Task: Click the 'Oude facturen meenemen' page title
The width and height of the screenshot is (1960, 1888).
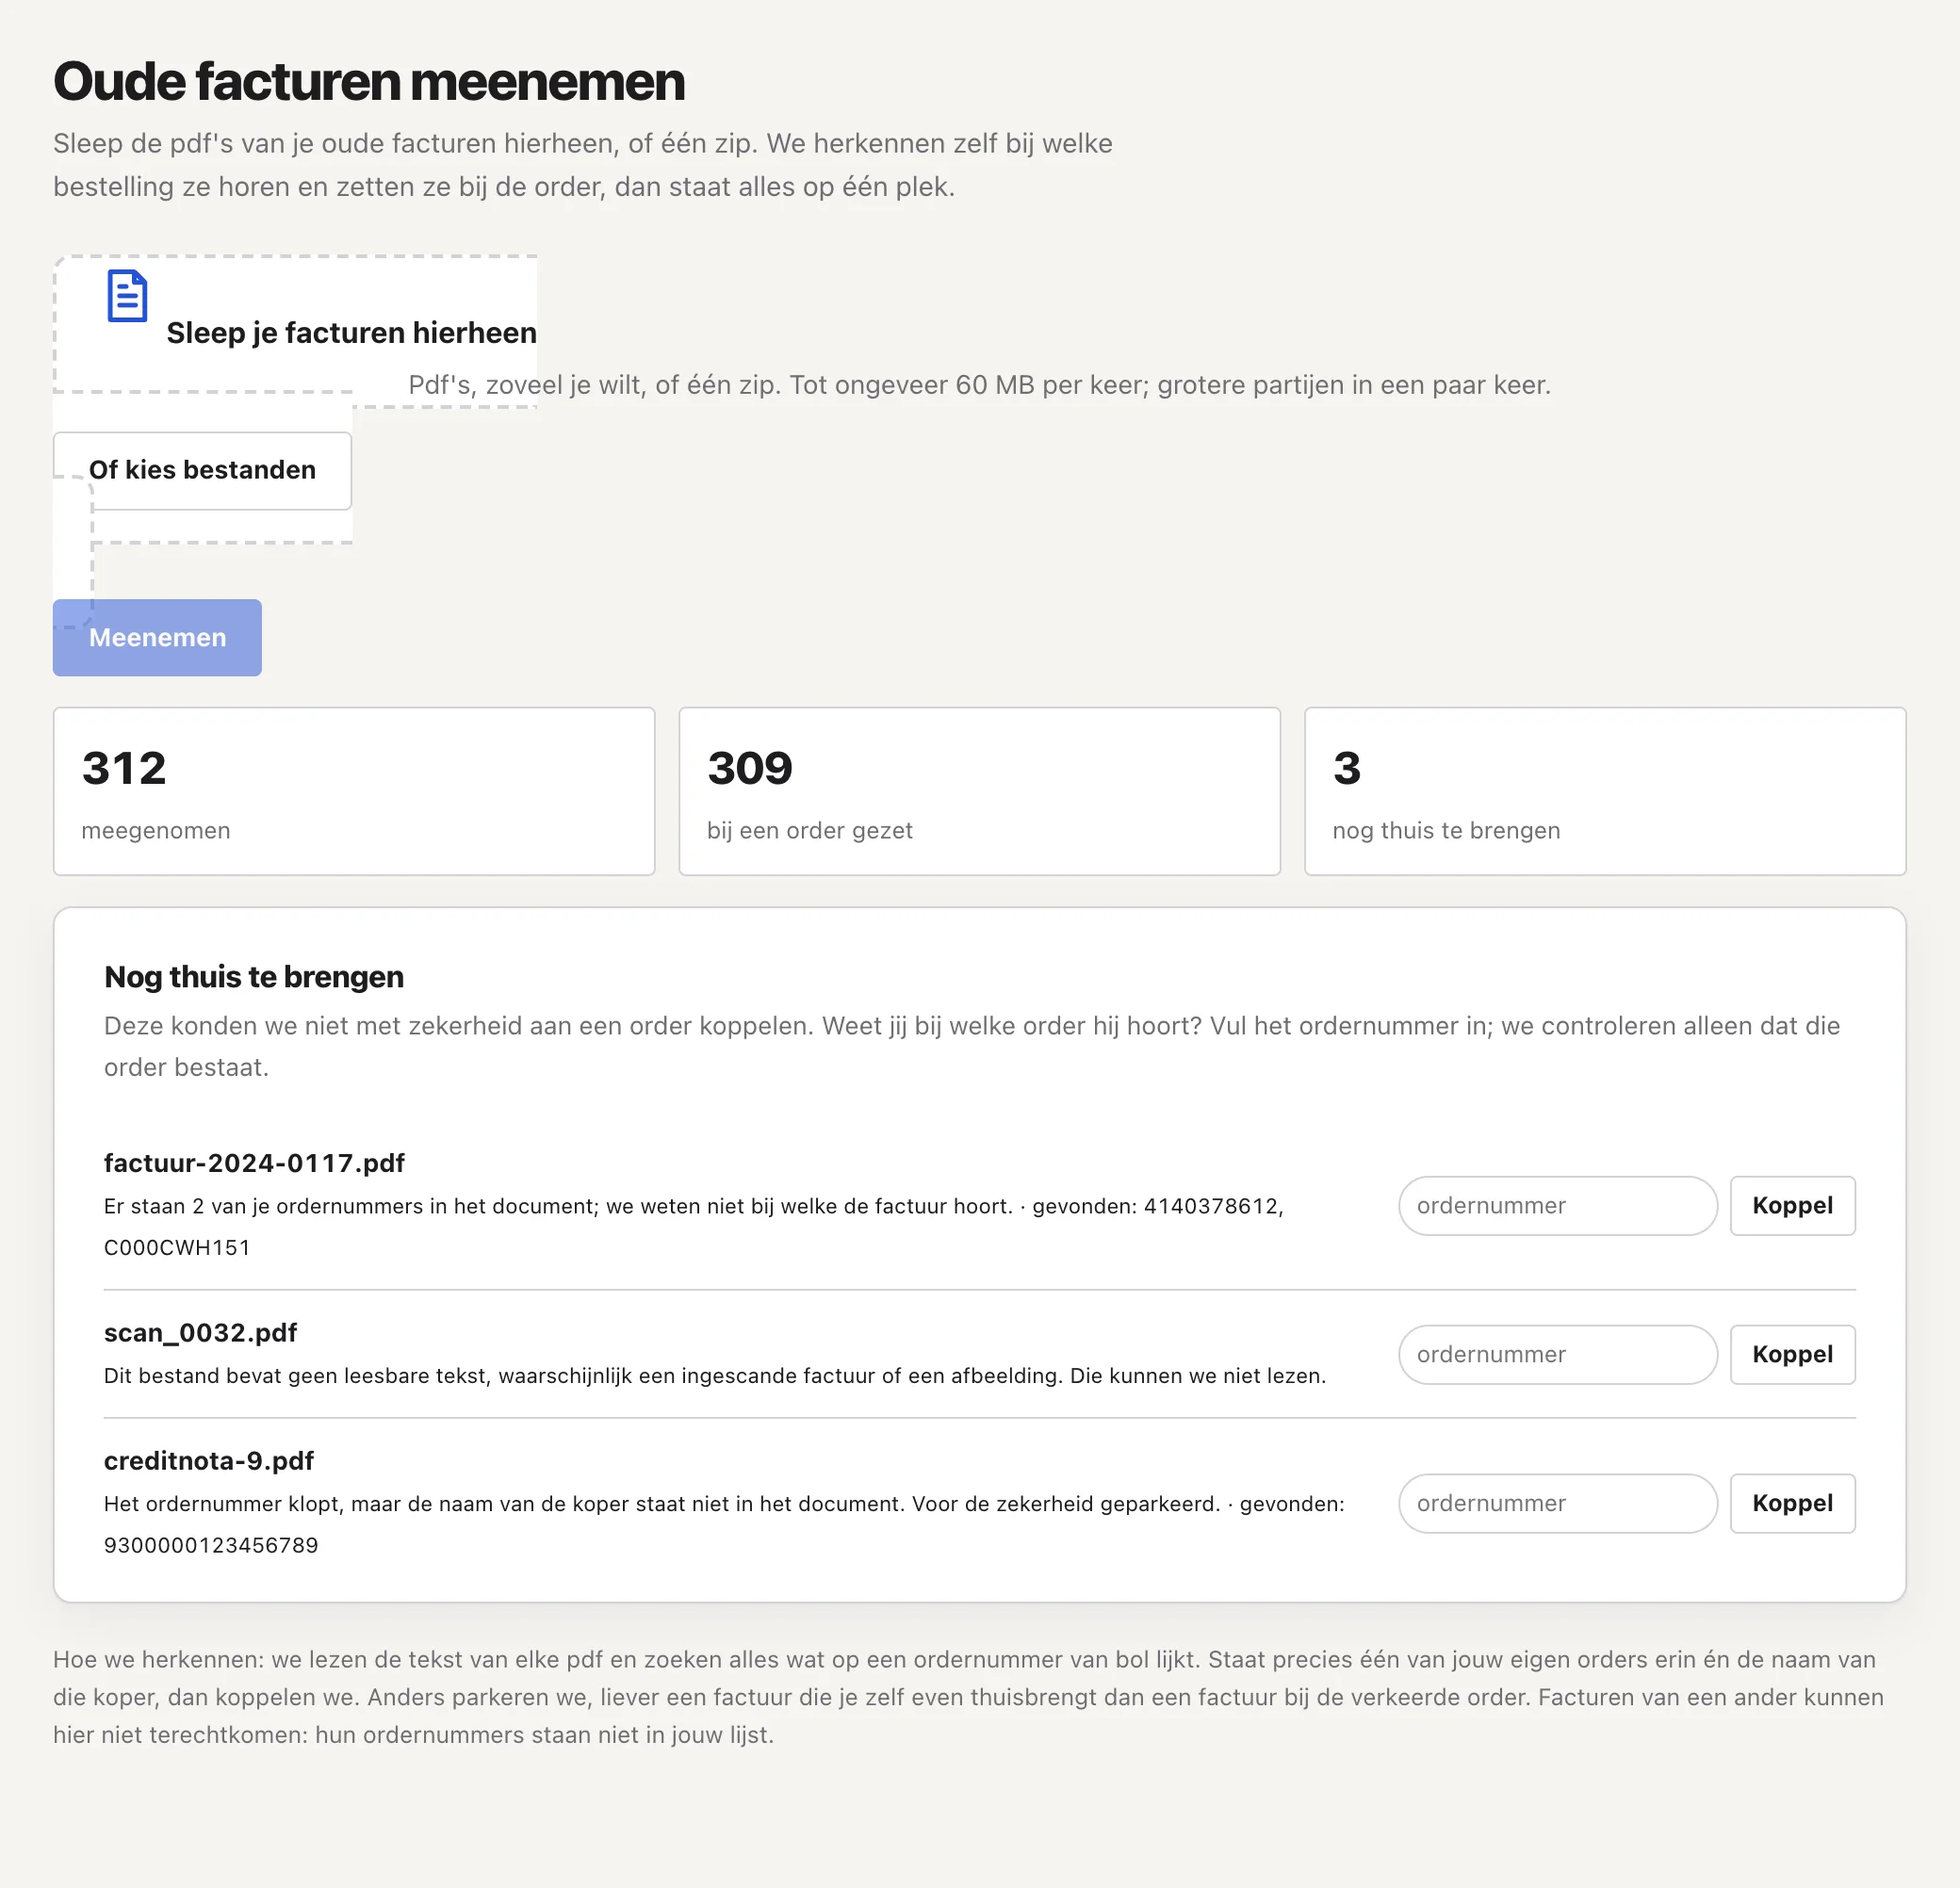Action: (x=368, y=81)
